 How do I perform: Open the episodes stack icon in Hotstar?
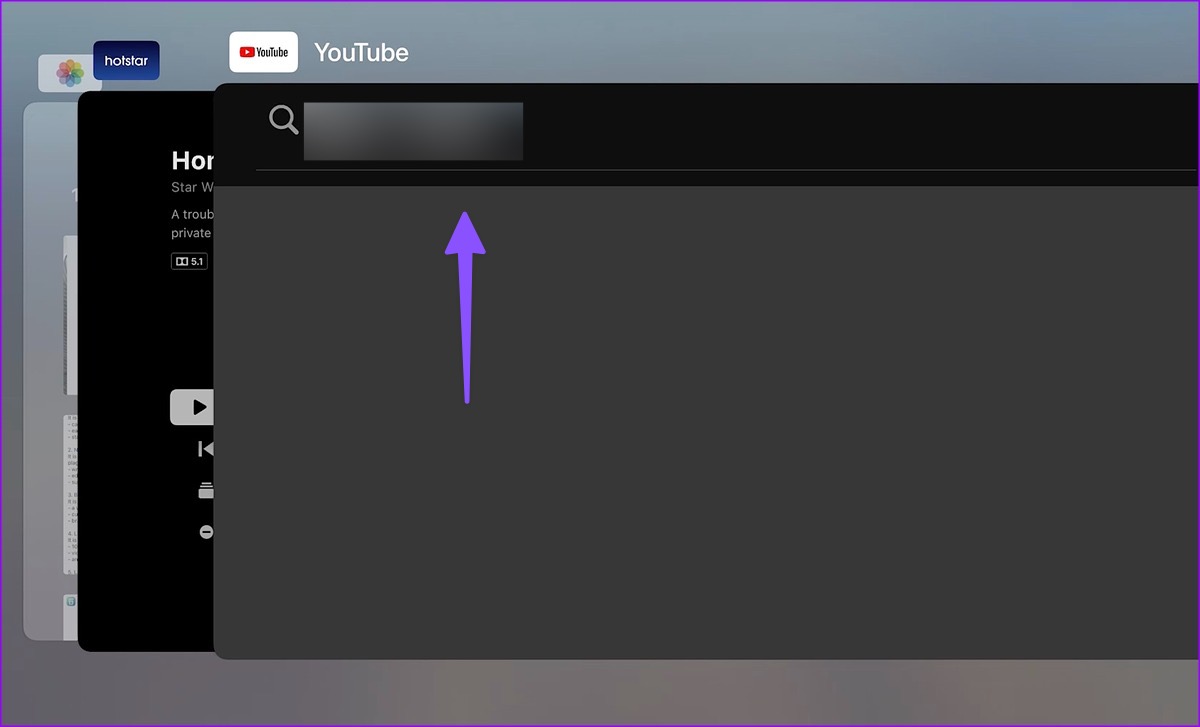tap(206, 490)
